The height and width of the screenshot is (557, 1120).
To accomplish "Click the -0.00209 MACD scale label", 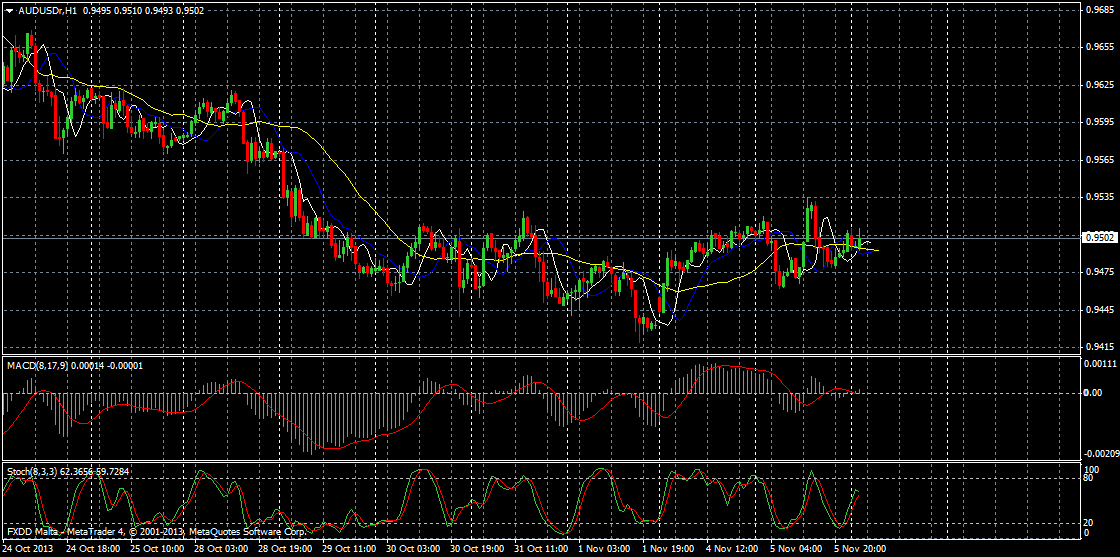I will click(x=1101, y=453).
